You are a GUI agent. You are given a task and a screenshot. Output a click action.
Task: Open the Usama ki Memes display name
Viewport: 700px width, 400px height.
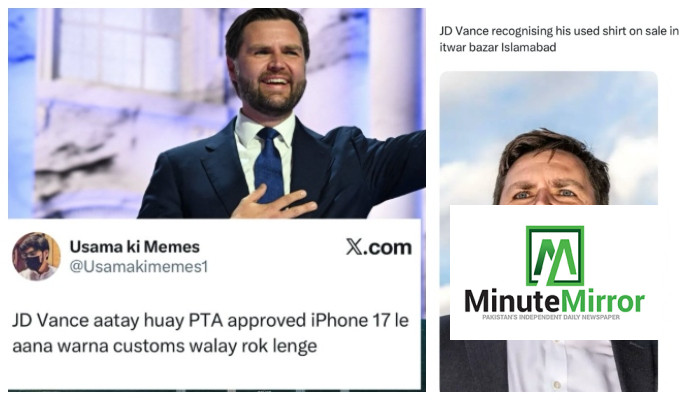[x=135, y=246]
